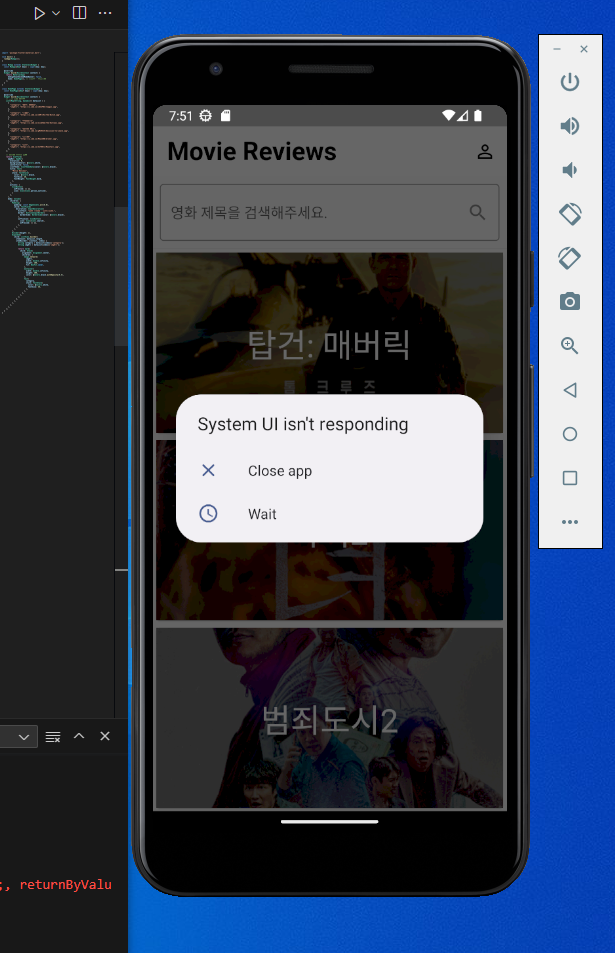Screen dimensions: 615x953
Task: Tap the emulator Home circle button
Action: tap(569, 434)
